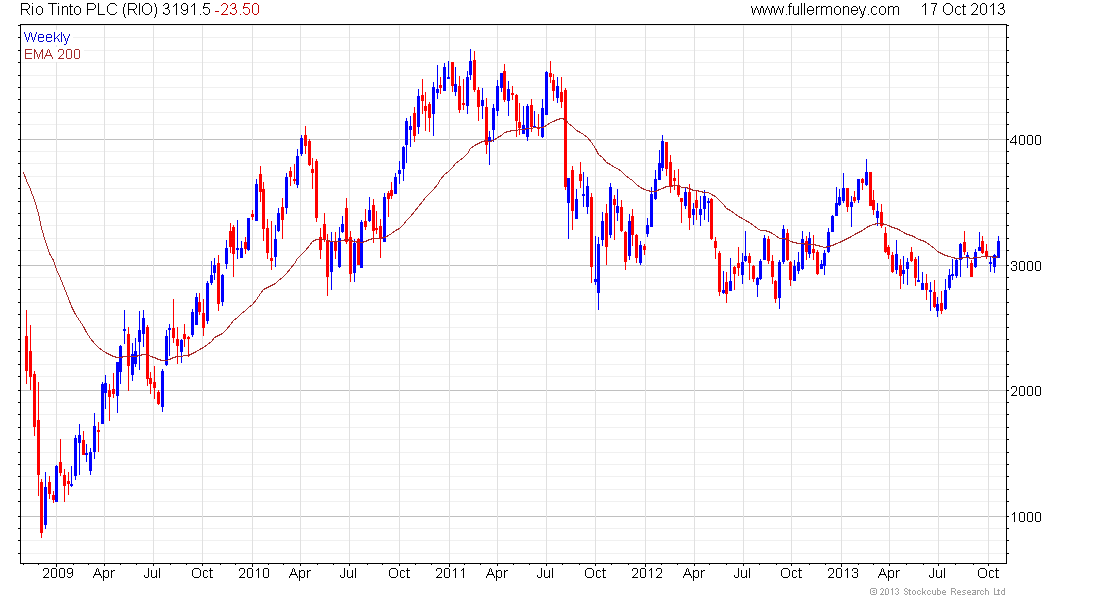This screenshot has width=1100, height=600.
Task: Click the 'Oct' label before 2010
Action: pos(202,573)
